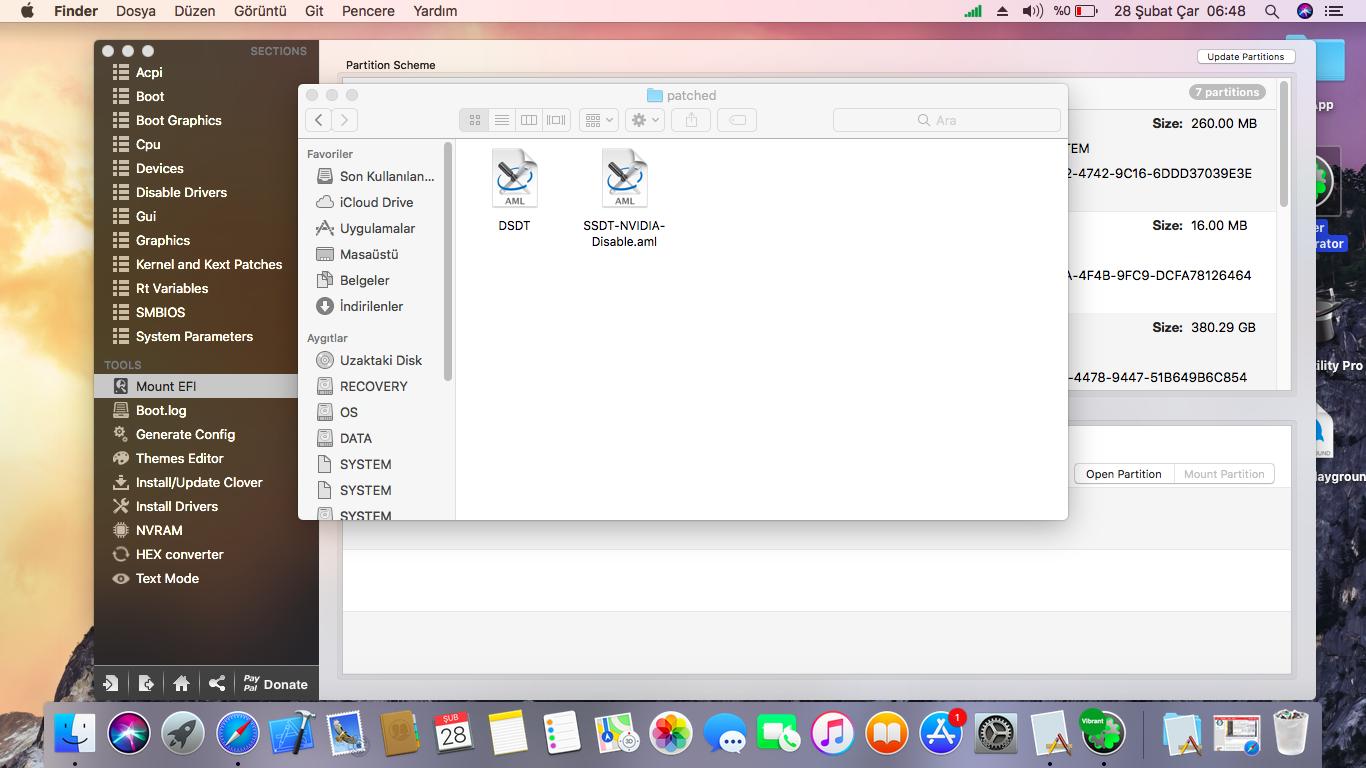Open the Install Drivers tool
This screenshot has height=768, width=1366.
coord(176,506)
